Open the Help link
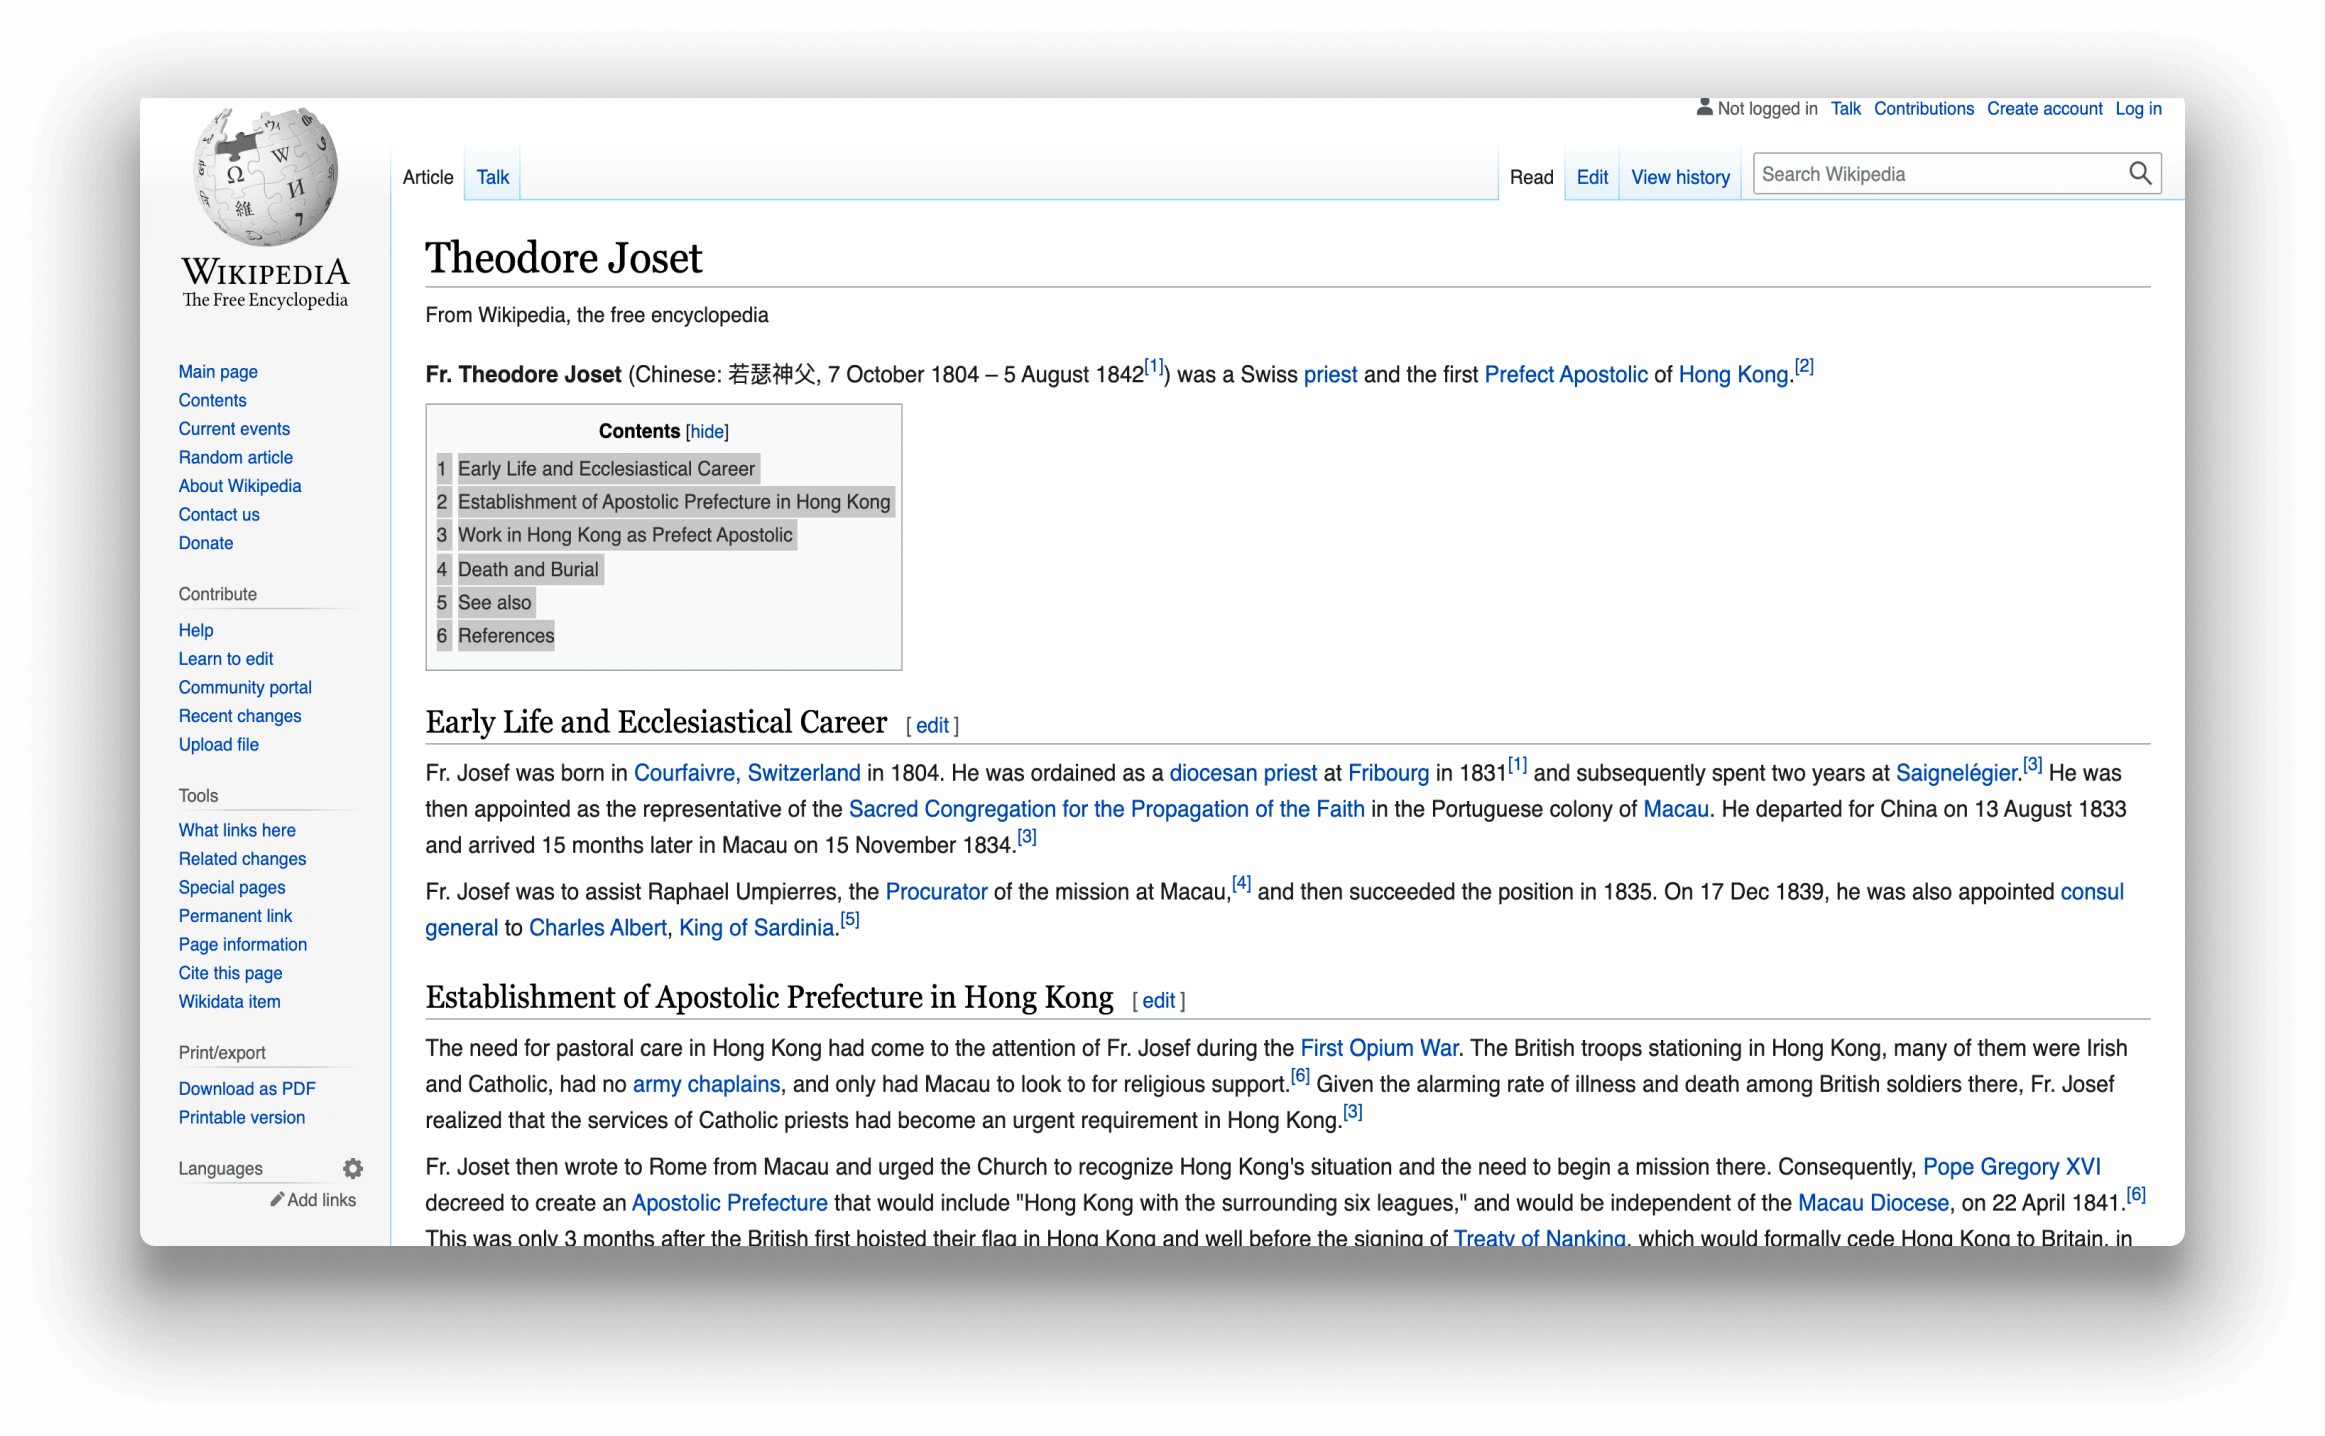The width and height of the screenshot is (2325, 1436). [x=196, y=630]
